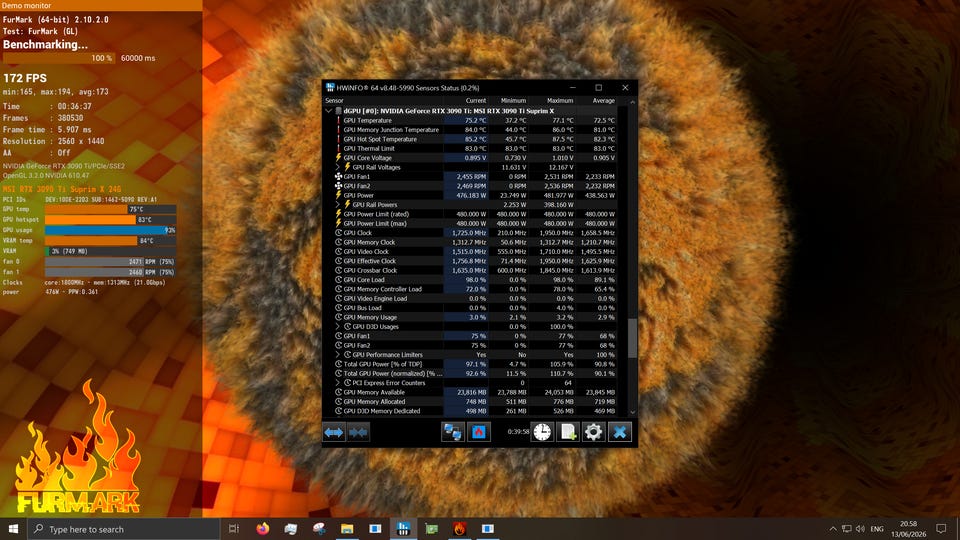960x540 pixels.
Task: Click clock icon next to GPU Clock row
Action: tap(338, 233)
